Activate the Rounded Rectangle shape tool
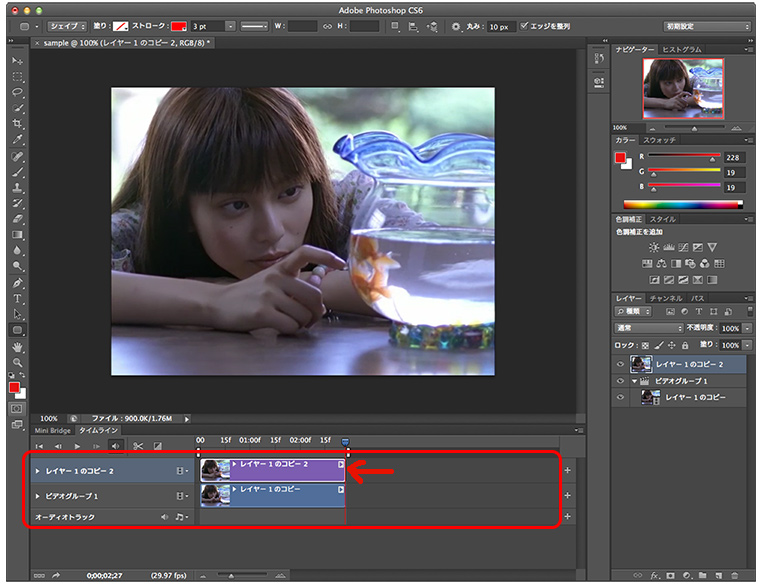 tap(17, 330)
